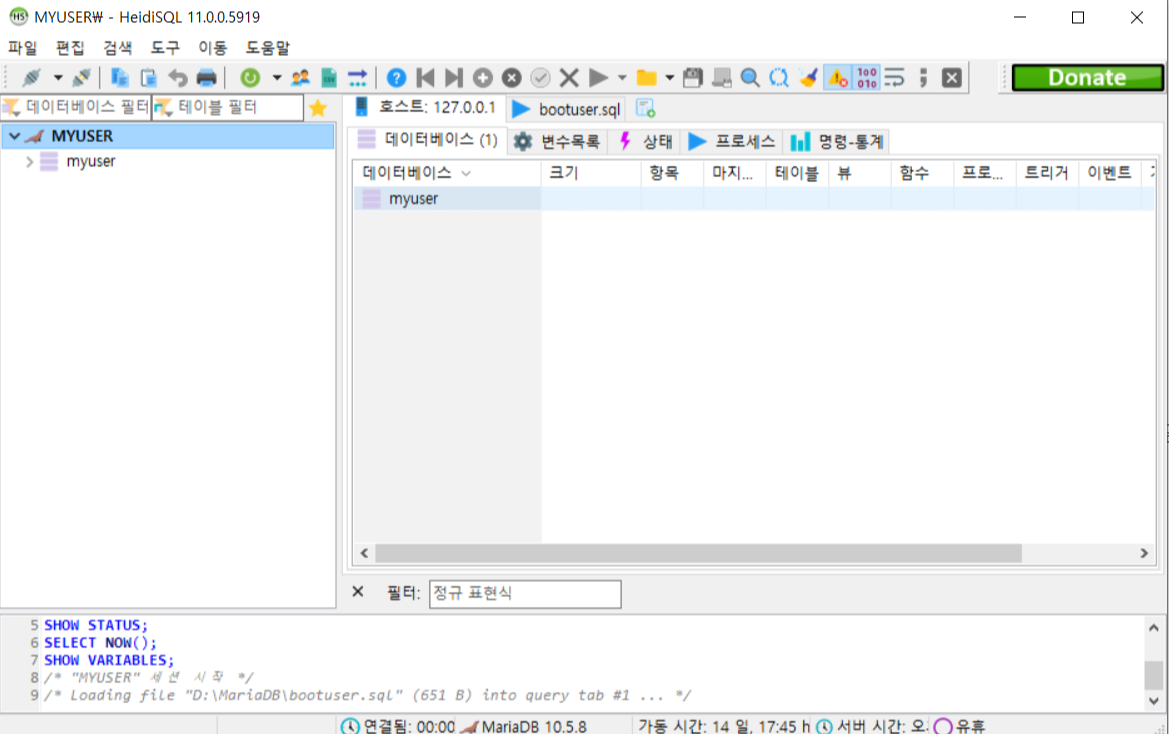Open dropdown arrow next to refresh icon
The height and width of the screenshot is (734, 1169).
tap(277, 77)
